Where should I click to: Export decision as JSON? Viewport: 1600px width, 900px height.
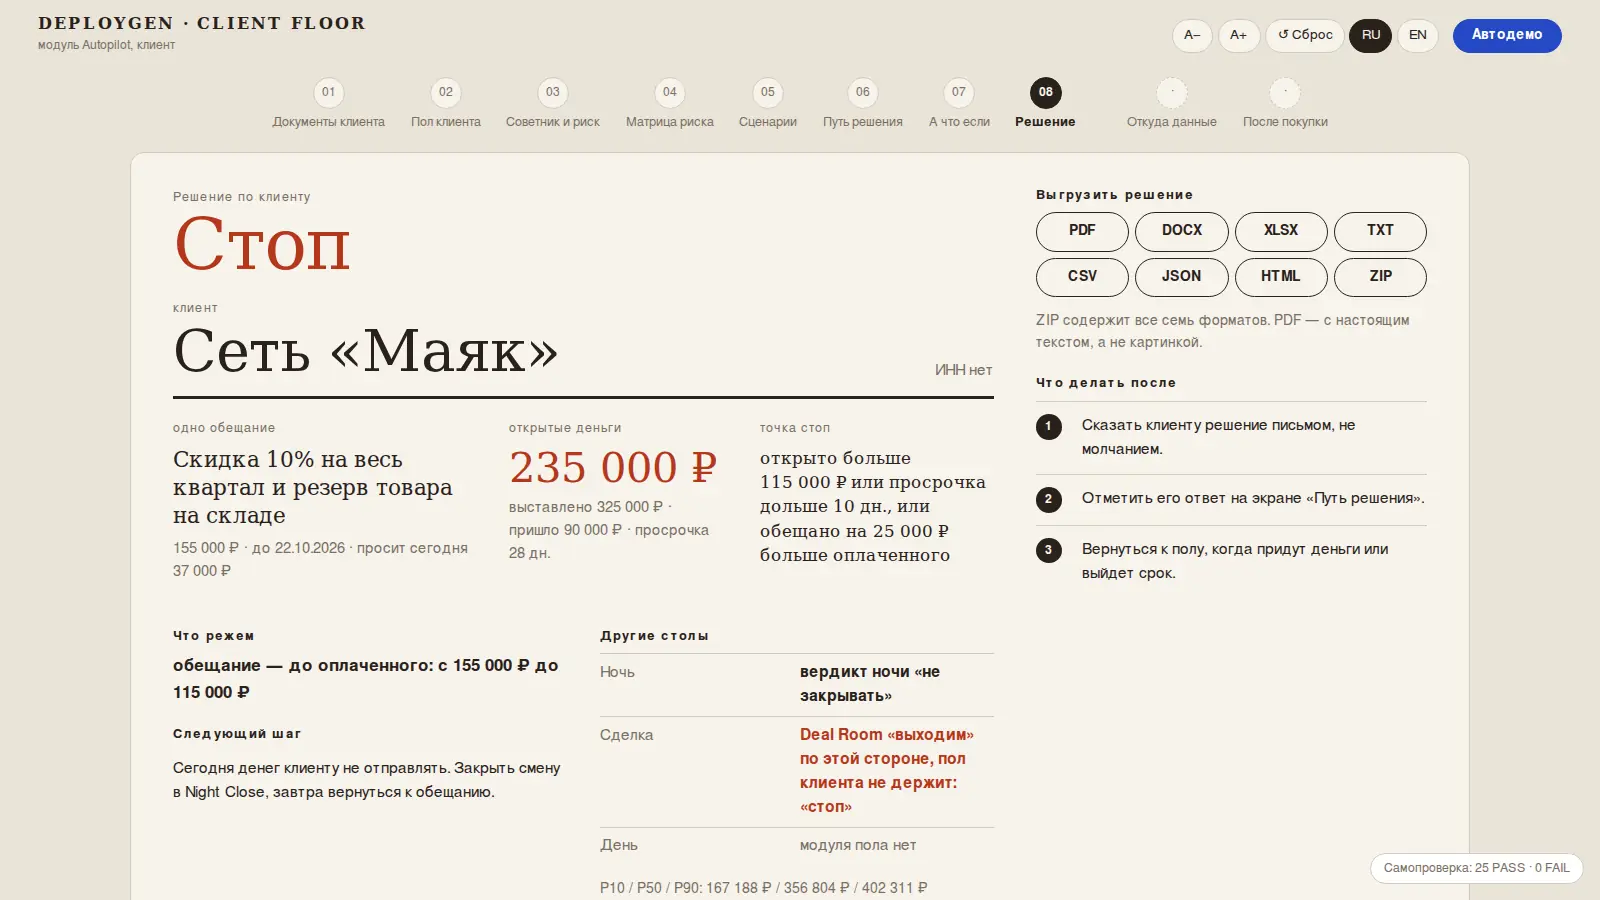pos(1182,277)
